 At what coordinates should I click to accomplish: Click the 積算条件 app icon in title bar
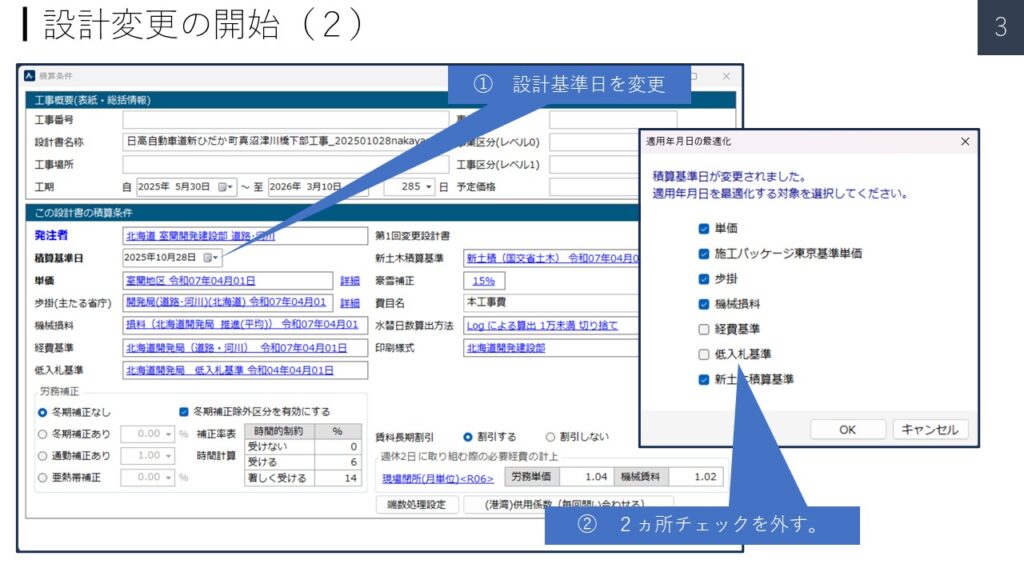pos(29,76)
